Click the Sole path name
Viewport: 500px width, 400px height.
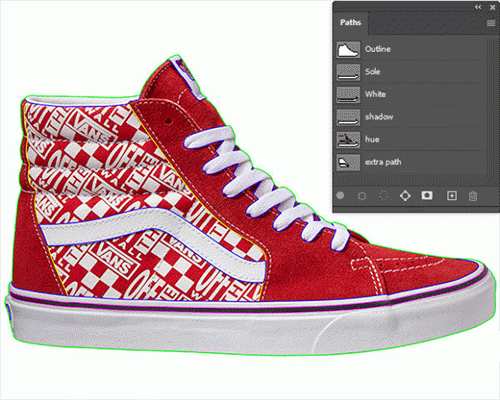pyautogui.click(x=372, y=72)
